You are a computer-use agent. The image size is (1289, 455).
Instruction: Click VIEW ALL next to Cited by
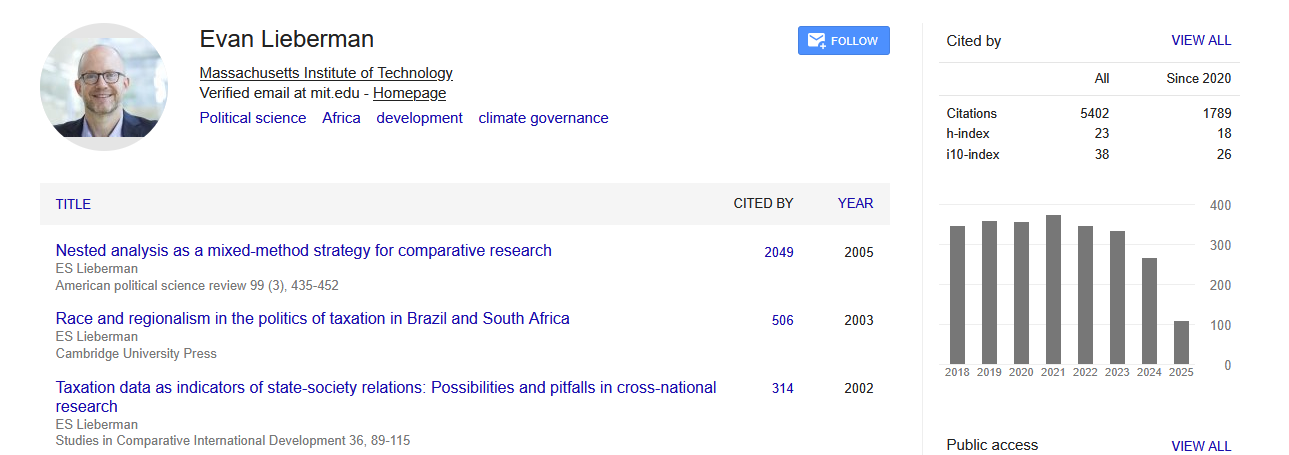point(1201,41)
